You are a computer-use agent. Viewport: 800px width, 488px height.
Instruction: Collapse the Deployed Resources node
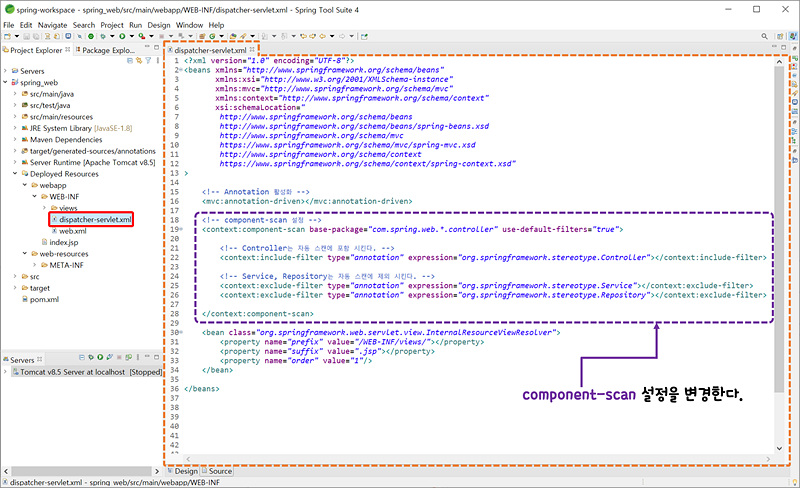point(15,174)
